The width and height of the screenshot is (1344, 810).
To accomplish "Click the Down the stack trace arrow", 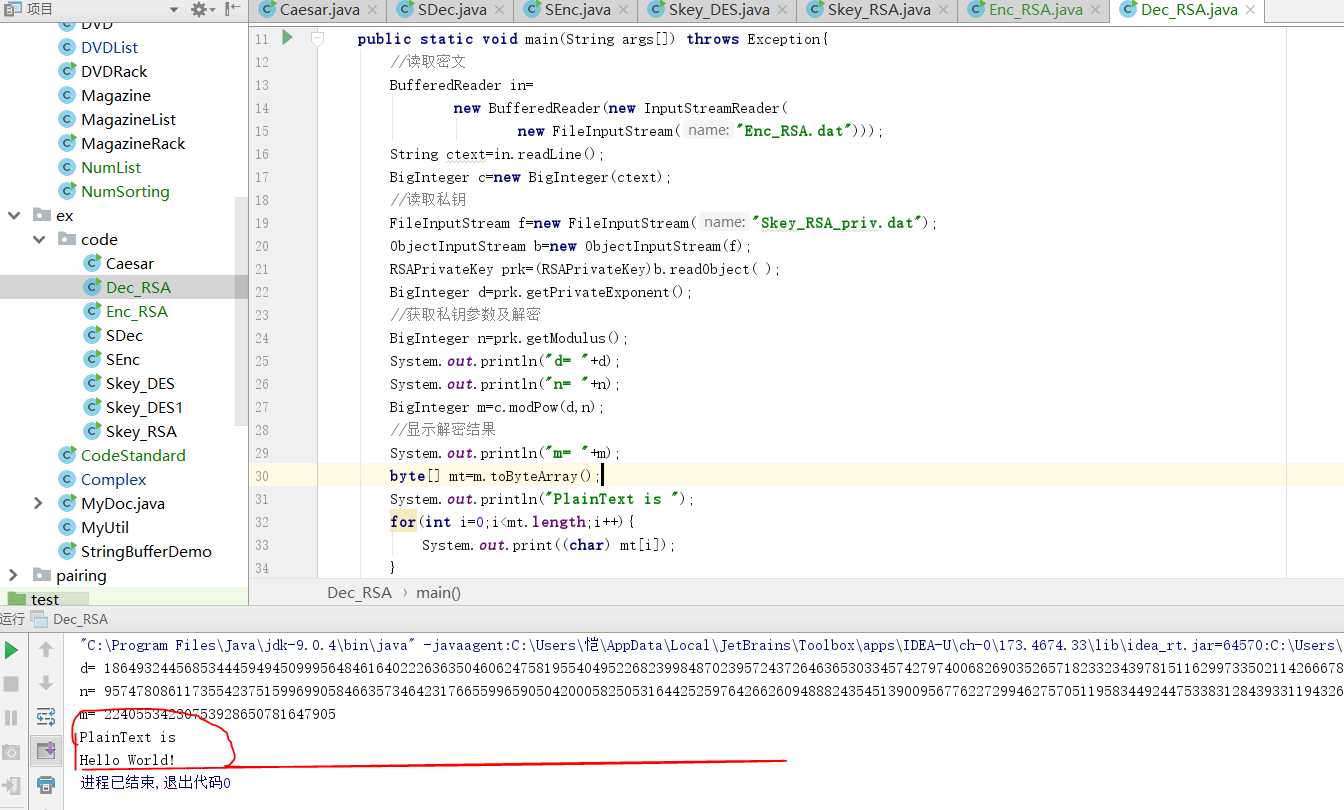I will tap(46, 684).
